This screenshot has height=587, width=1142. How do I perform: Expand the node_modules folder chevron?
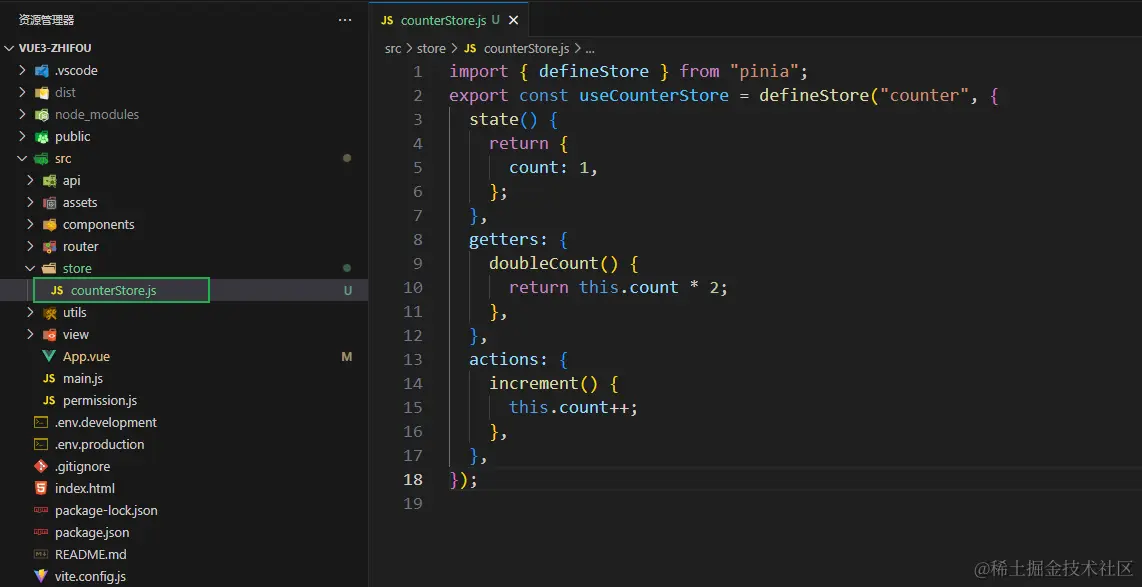(x=23, y=114)
